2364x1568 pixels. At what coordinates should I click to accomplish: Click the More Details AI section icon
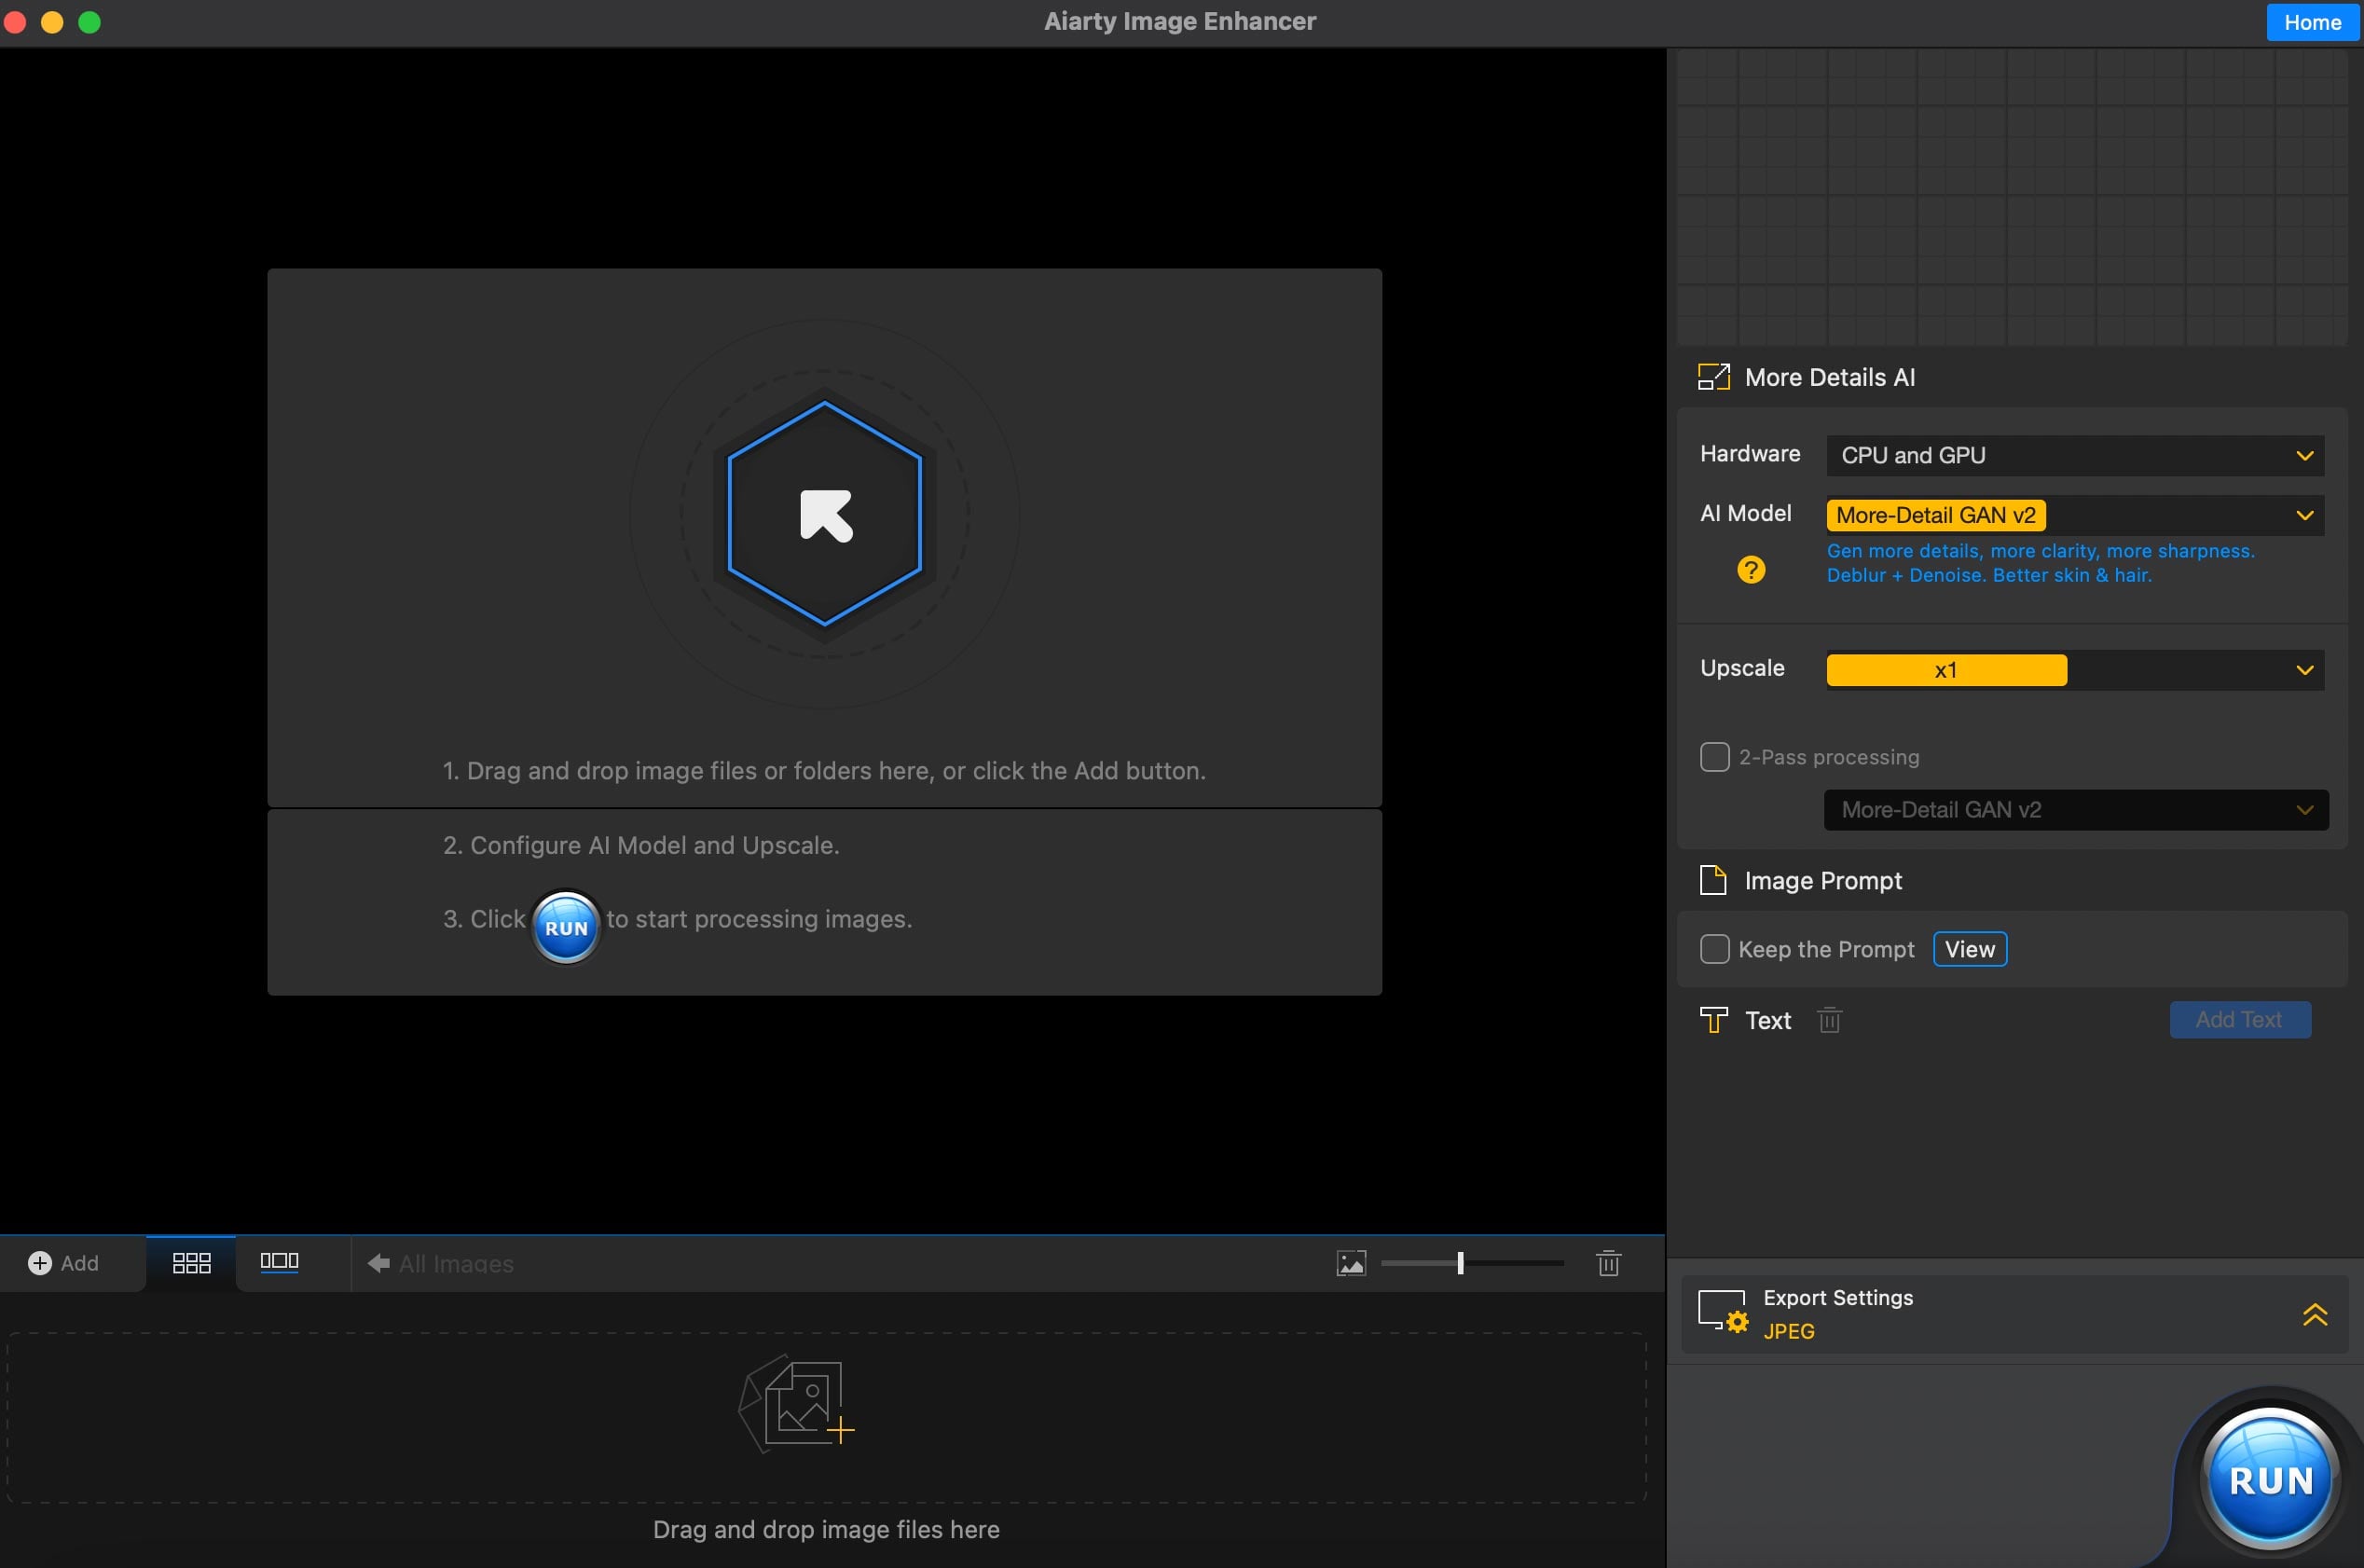pyautogui.click(x=1713, y=377)
